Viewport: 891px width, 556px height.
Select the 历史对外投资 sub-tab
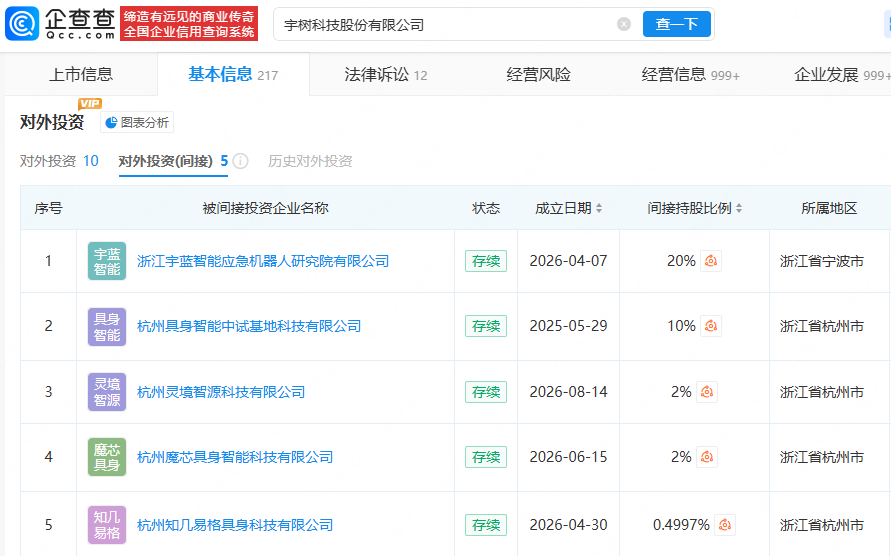[x=310, y=161]
